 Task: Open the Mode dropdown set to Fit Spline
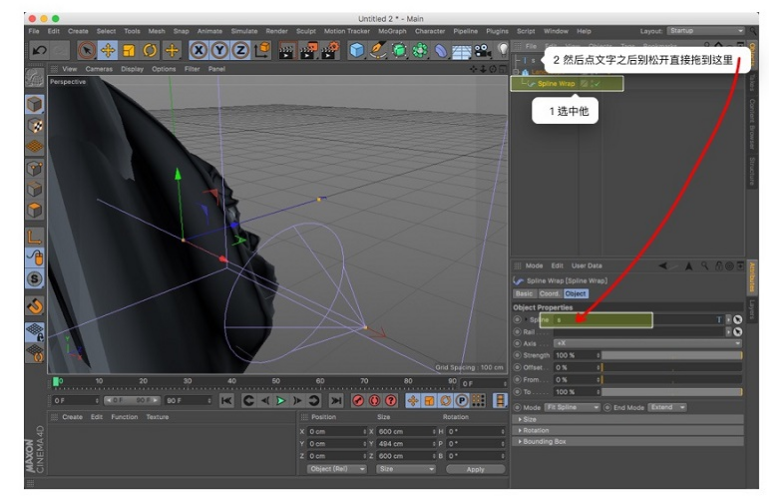click(573, 407)
